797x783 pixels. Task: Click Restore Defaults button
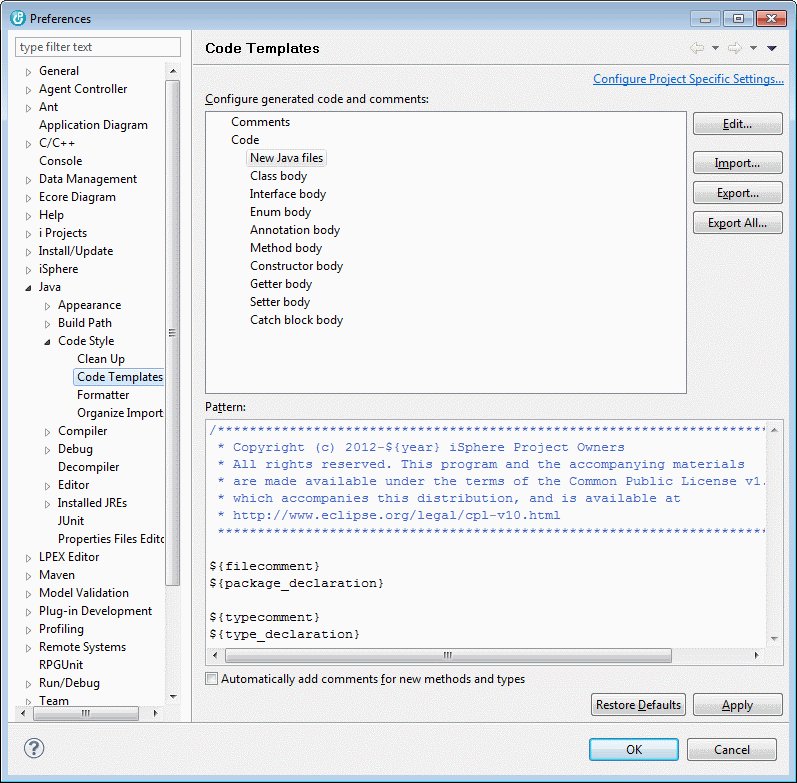(638, 705)
